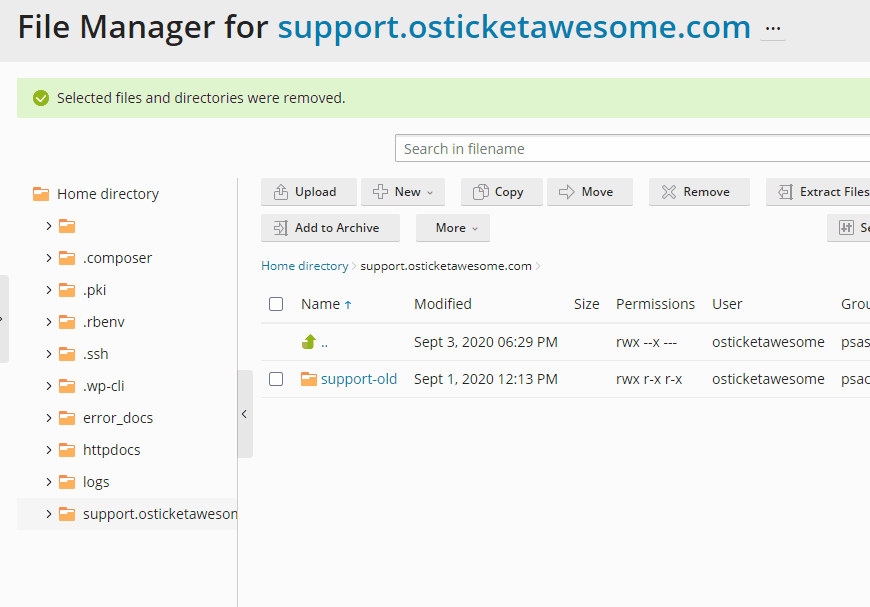The image size is (870, 607).
Task: Click the '..' parent directory link
Action: [325, 342]
